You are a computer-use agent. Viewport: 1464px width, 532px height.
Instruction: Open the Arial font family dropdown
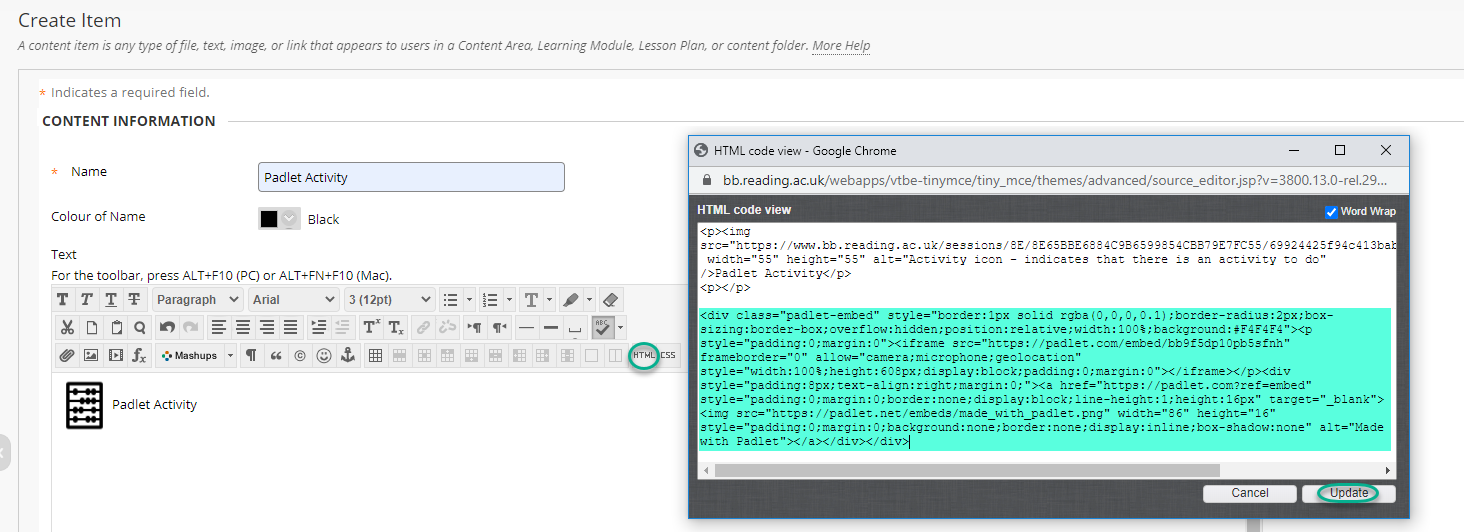294,299
